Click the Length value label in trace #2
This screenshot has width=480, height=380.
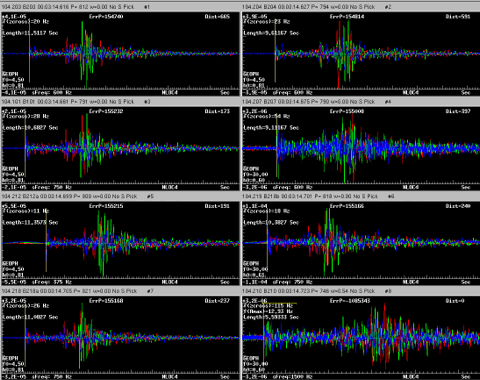[x=271, y=33]
